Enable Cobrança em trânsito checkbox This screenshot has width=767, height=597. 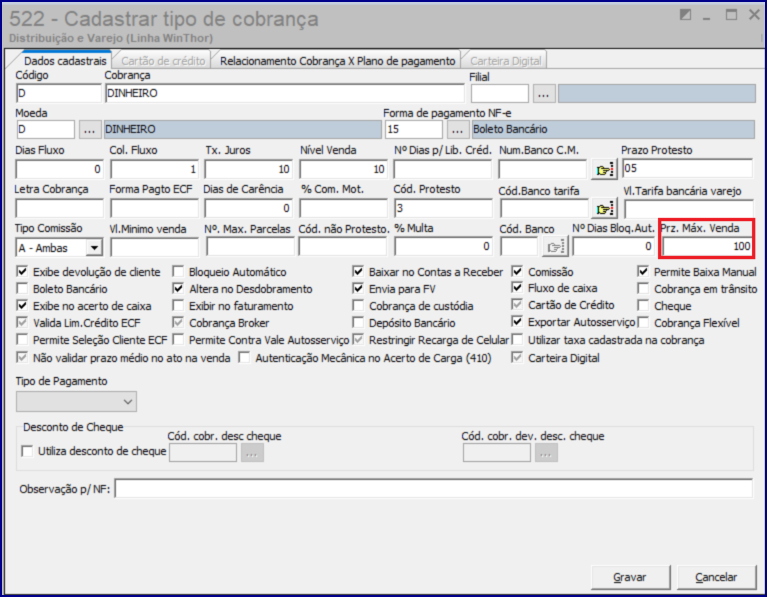643,289
